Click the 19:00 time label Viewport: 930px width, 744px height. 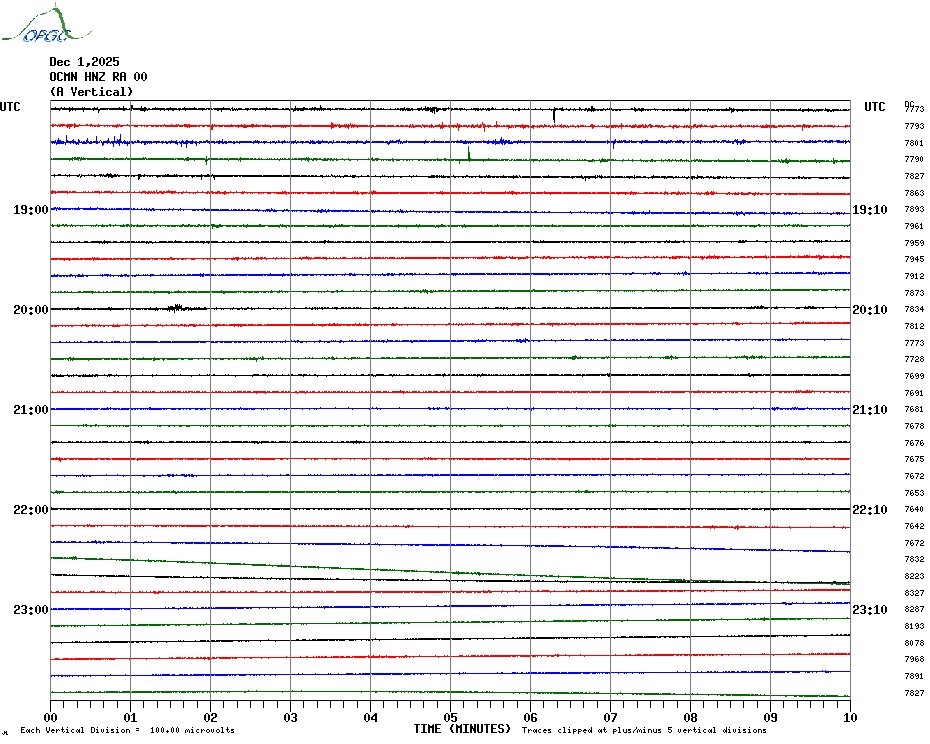coord(31,209)
